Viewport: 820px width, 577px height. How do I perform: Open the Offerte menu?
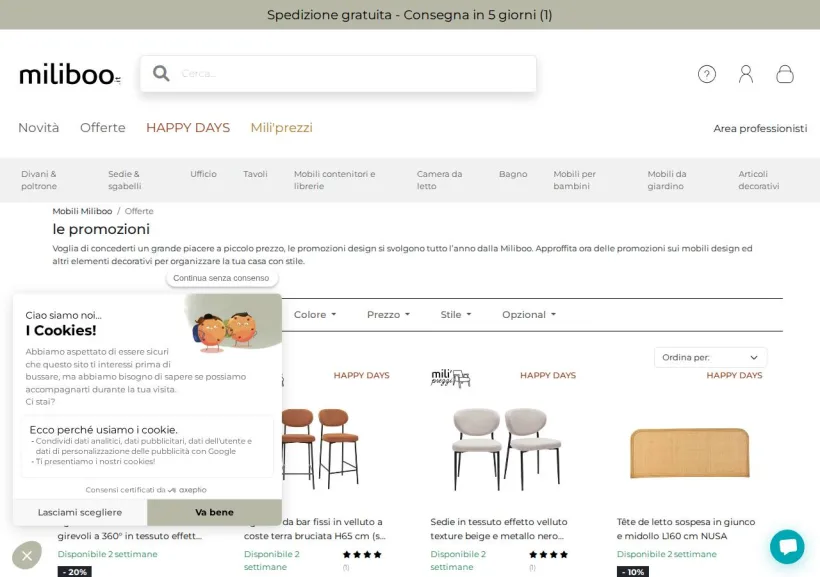coord(102,128)
